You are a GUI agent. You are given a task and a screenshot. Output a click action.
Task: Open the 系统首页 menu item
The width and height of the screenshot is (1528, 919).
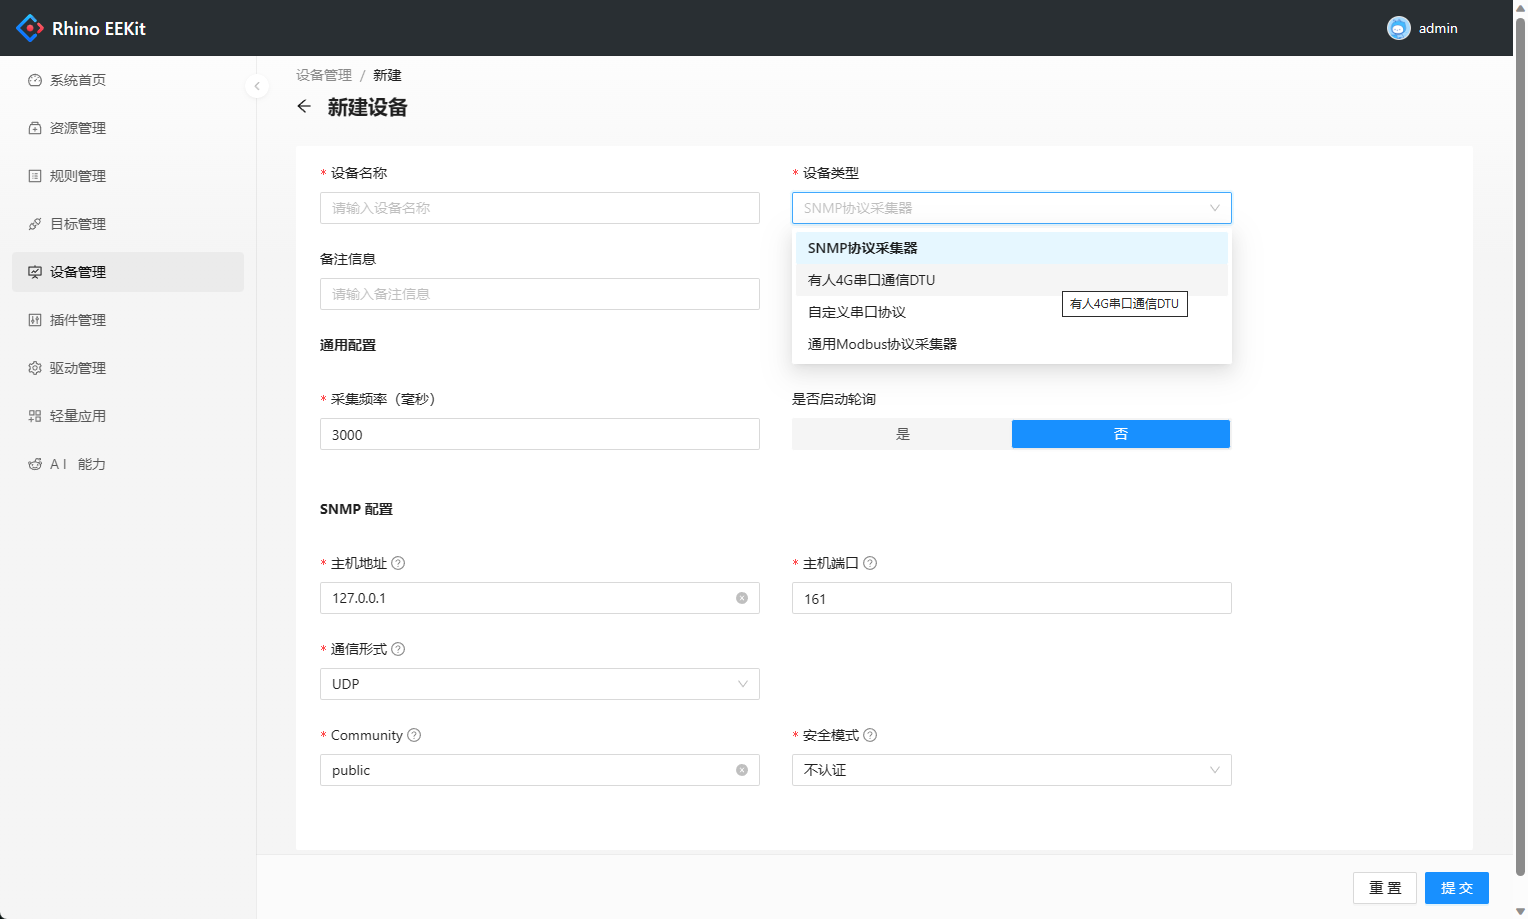[x=128, y=80]
